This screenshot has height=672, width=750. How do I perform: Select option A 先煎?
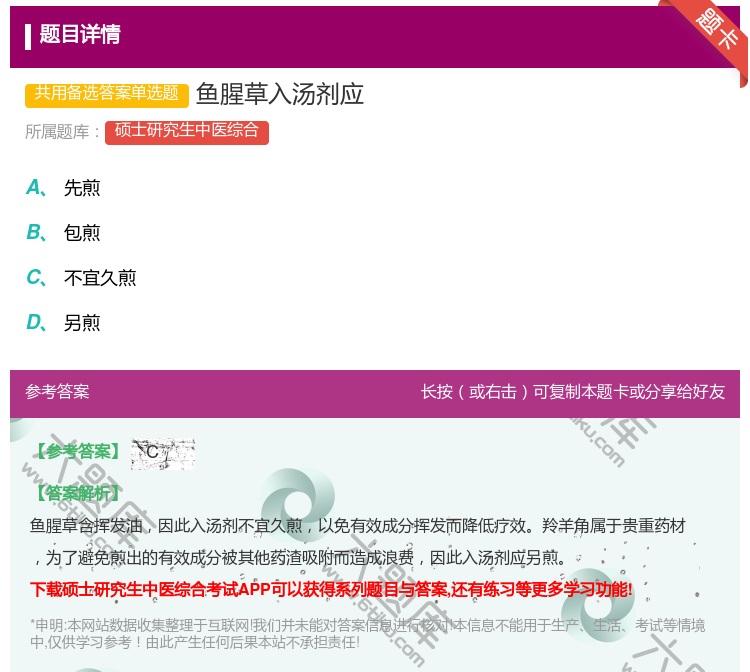82,188
